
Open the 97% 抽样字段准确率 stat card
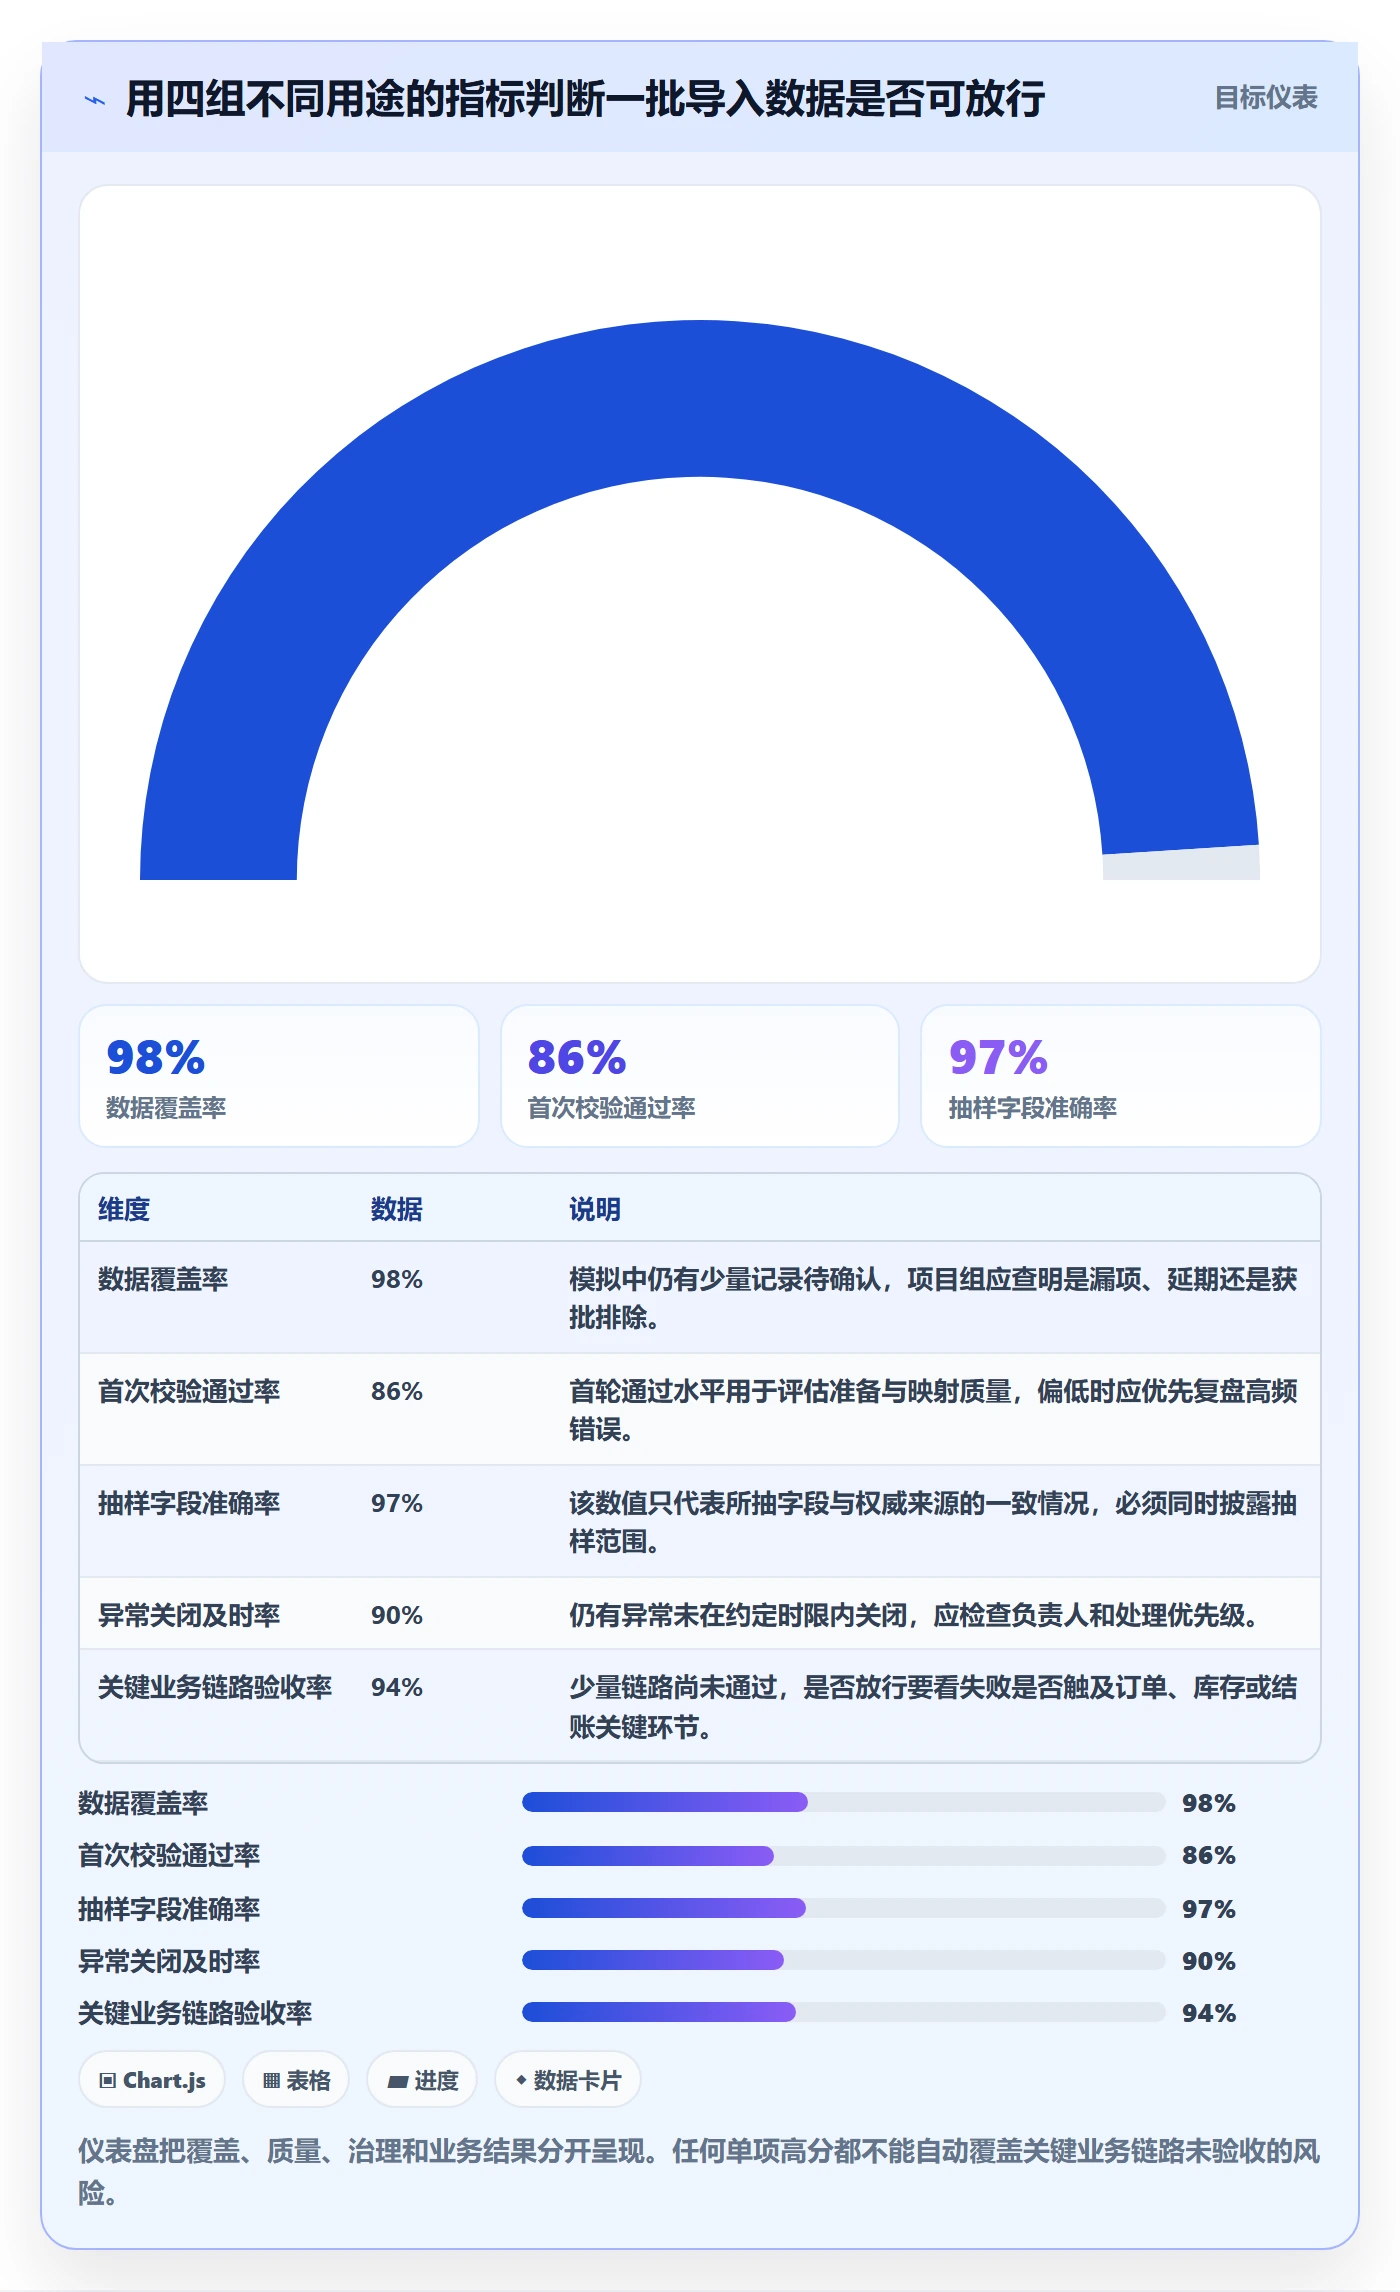point(1120,1076)
